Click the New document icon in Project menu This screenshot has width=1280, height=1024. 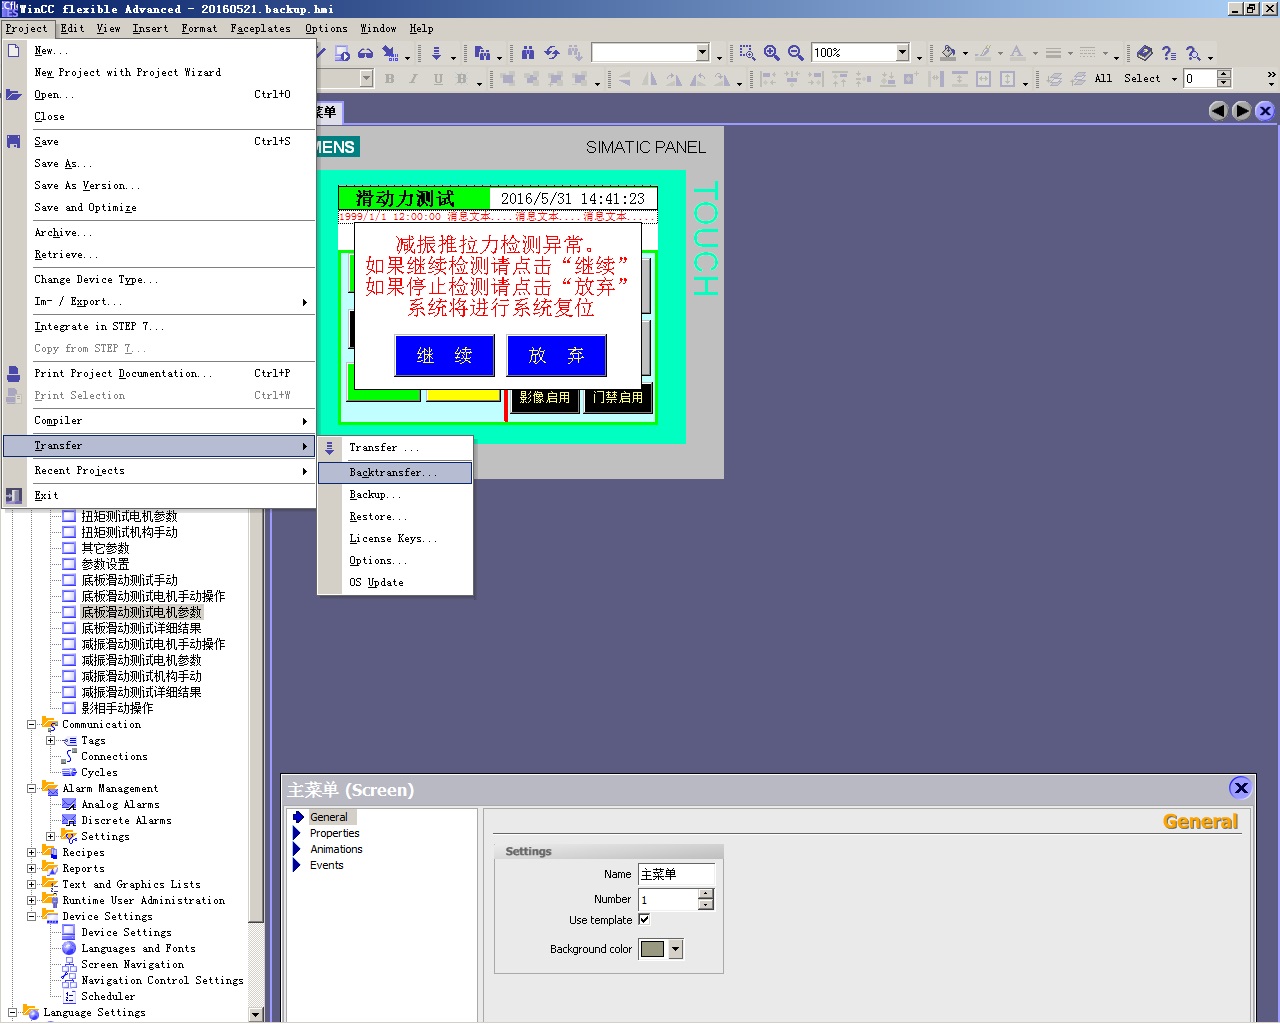(14, 50)
